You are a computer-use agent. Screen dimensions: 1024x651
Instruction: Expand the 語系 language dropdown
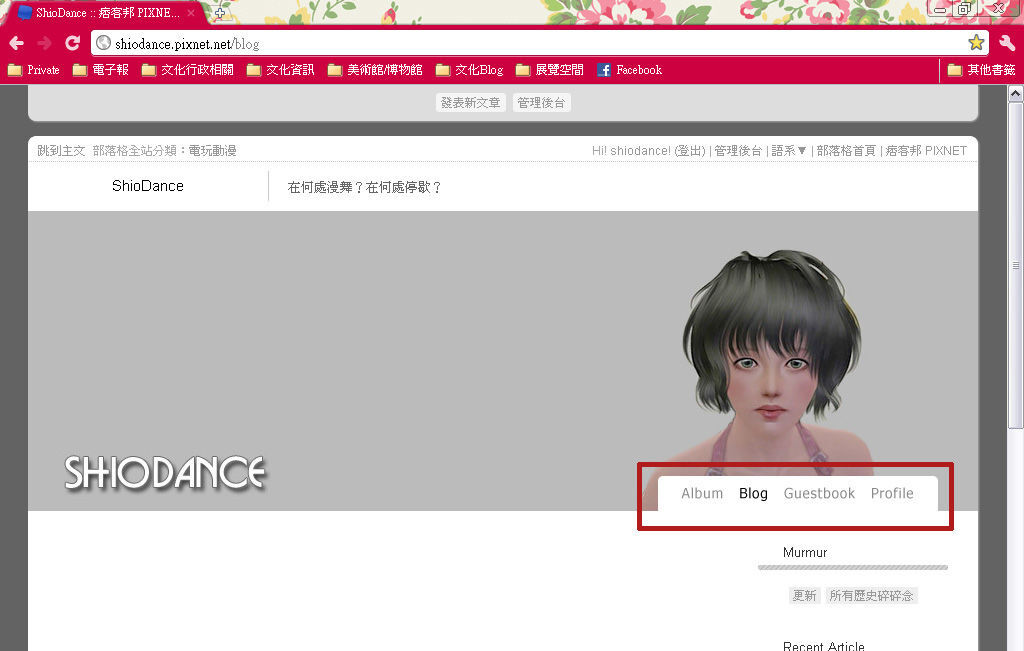click(x=789, y=151)
